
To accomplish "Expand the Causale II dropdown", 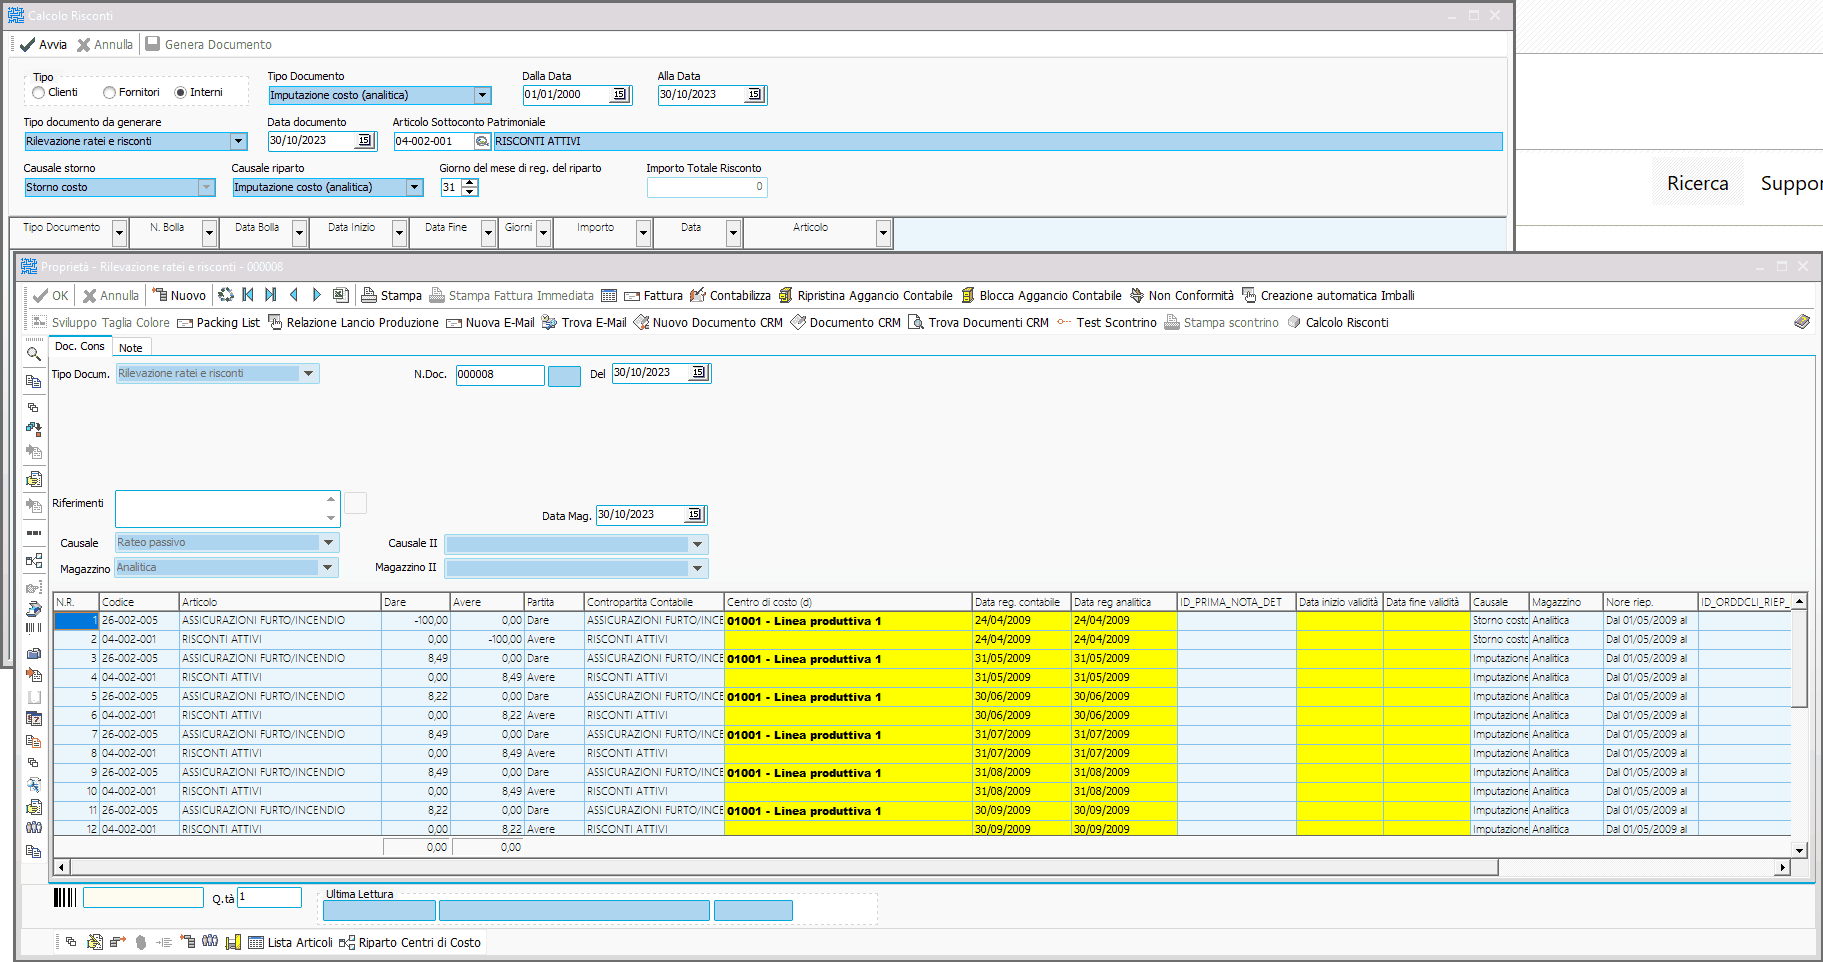I will 697,544.
